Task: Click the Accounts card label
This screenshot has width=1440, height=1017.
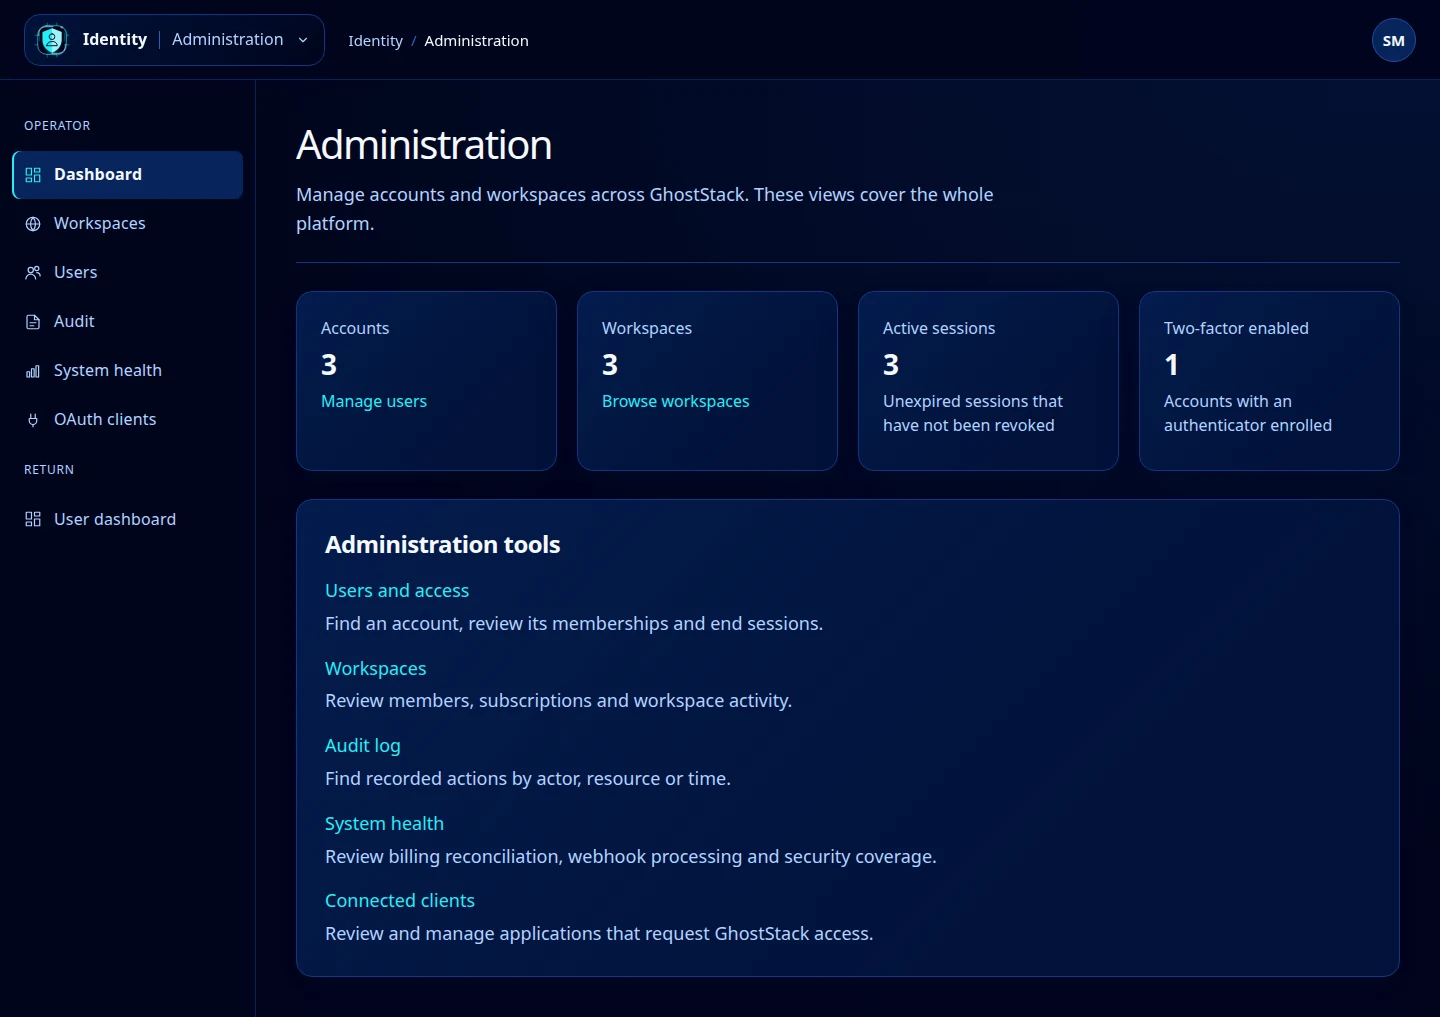Action: click(355, 328)
